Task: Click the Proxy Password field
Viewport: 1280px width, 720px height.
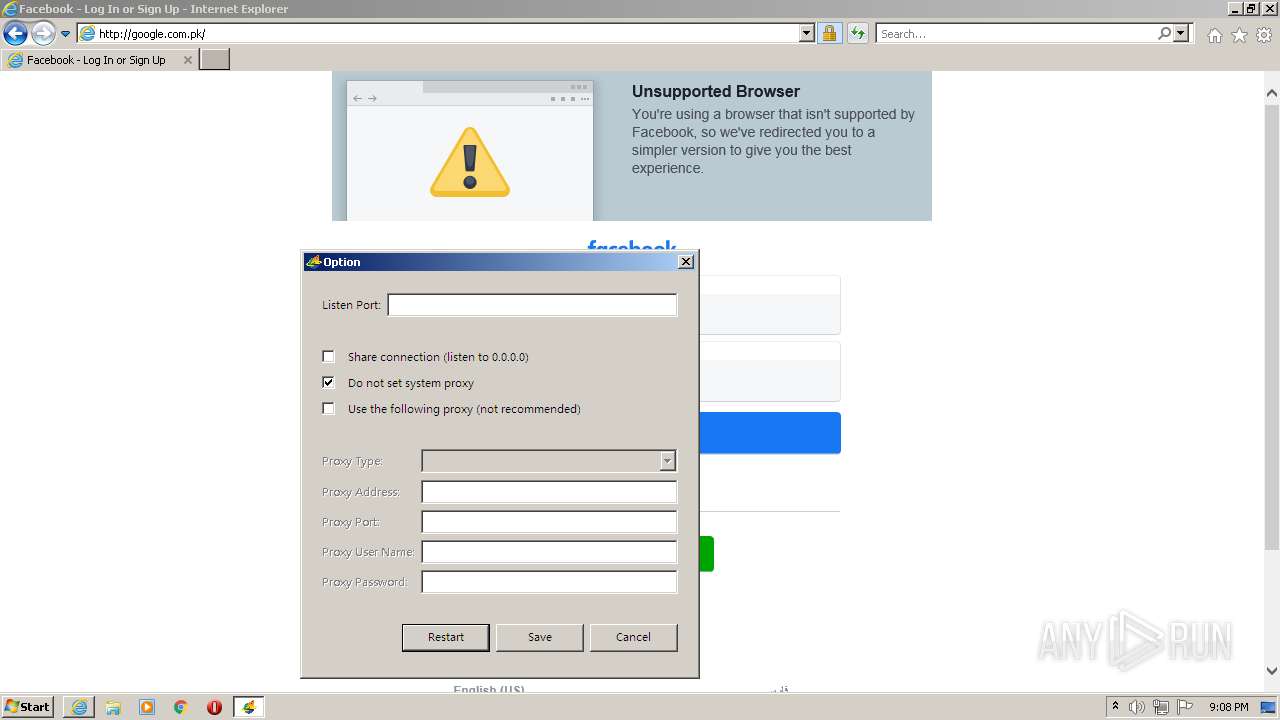Action: (x=549, y=582)
